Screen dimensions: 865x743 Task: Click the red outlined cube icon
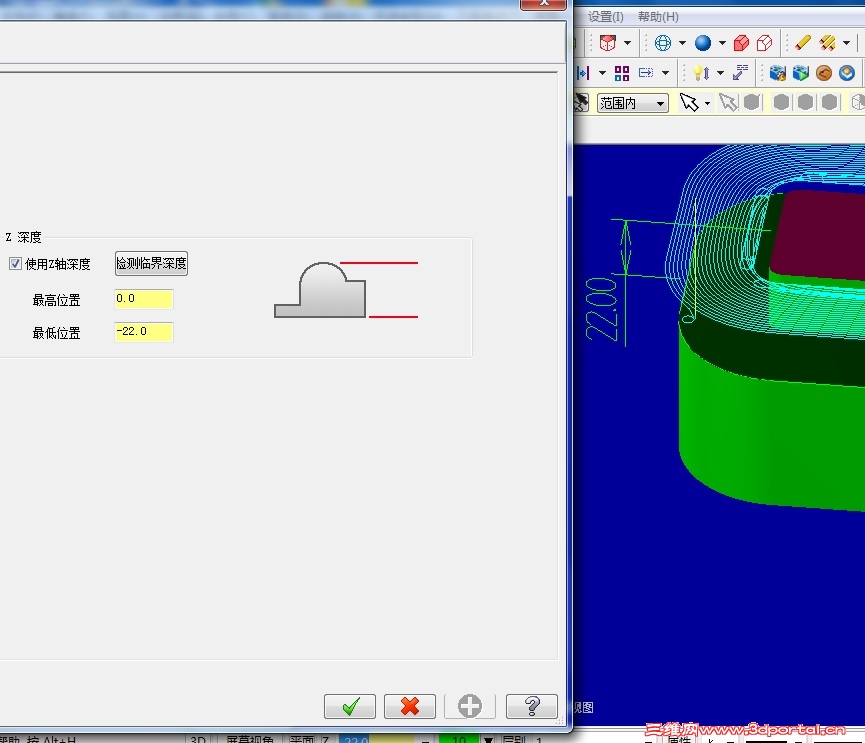click(765, 43)
